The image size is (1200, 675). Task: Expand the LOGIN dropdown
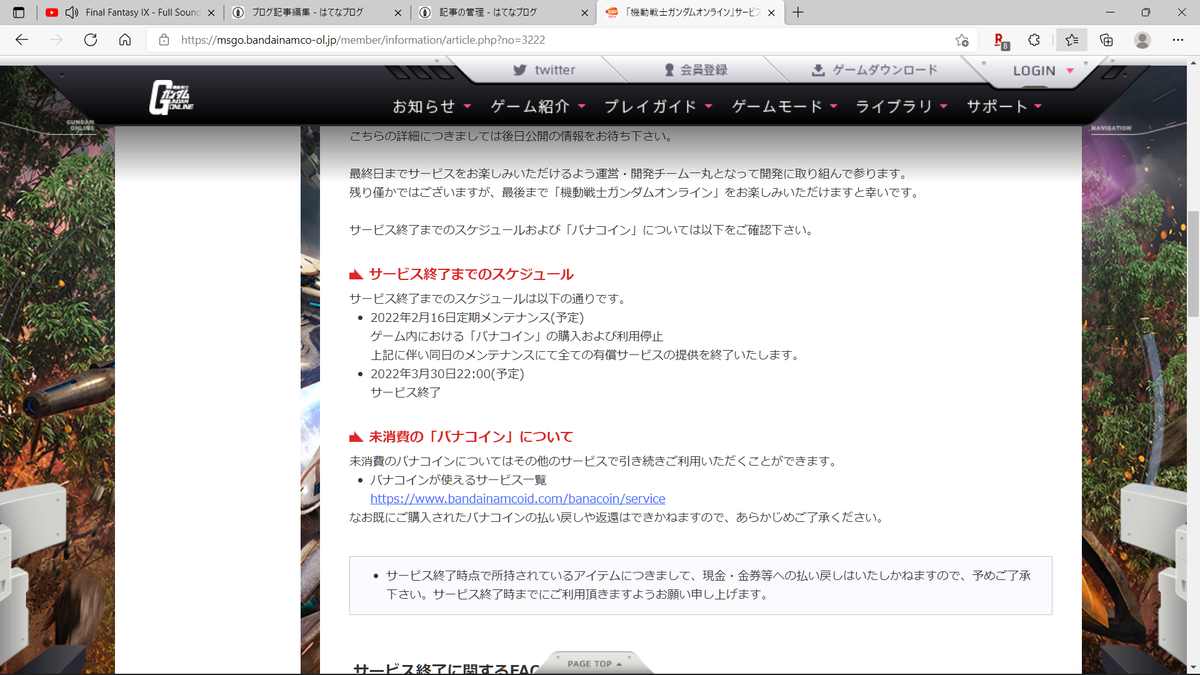pos(1043,70)
